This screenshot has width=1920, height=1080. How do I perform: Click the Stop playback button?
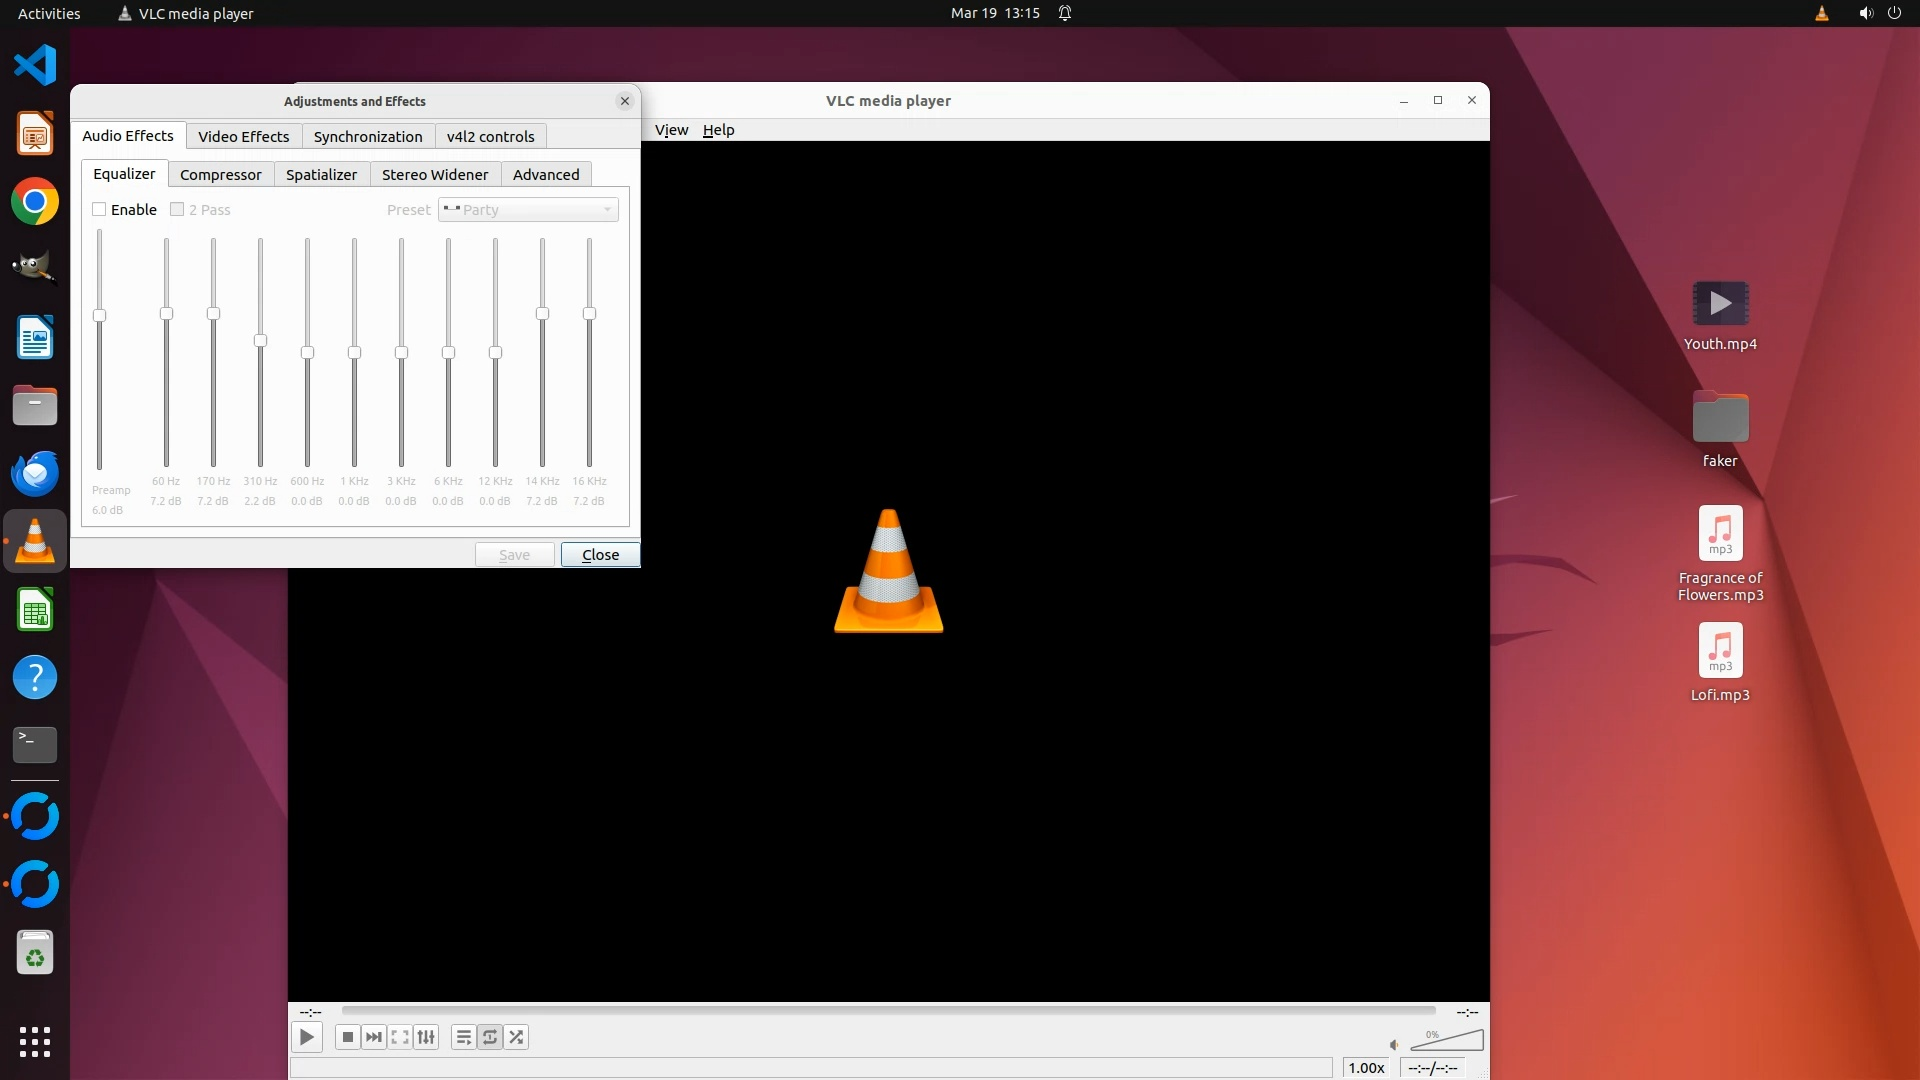click(x=347, y=1037)
